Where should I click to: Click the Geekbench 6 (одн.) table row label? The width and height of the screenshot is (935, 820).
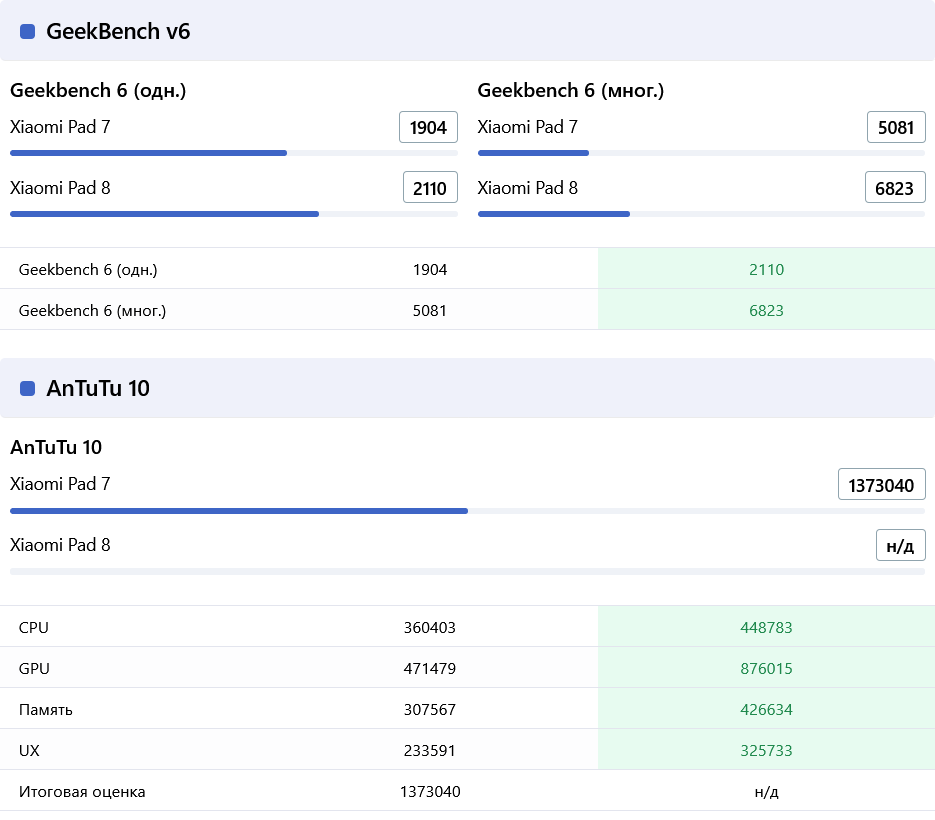[x=88, y=270]
